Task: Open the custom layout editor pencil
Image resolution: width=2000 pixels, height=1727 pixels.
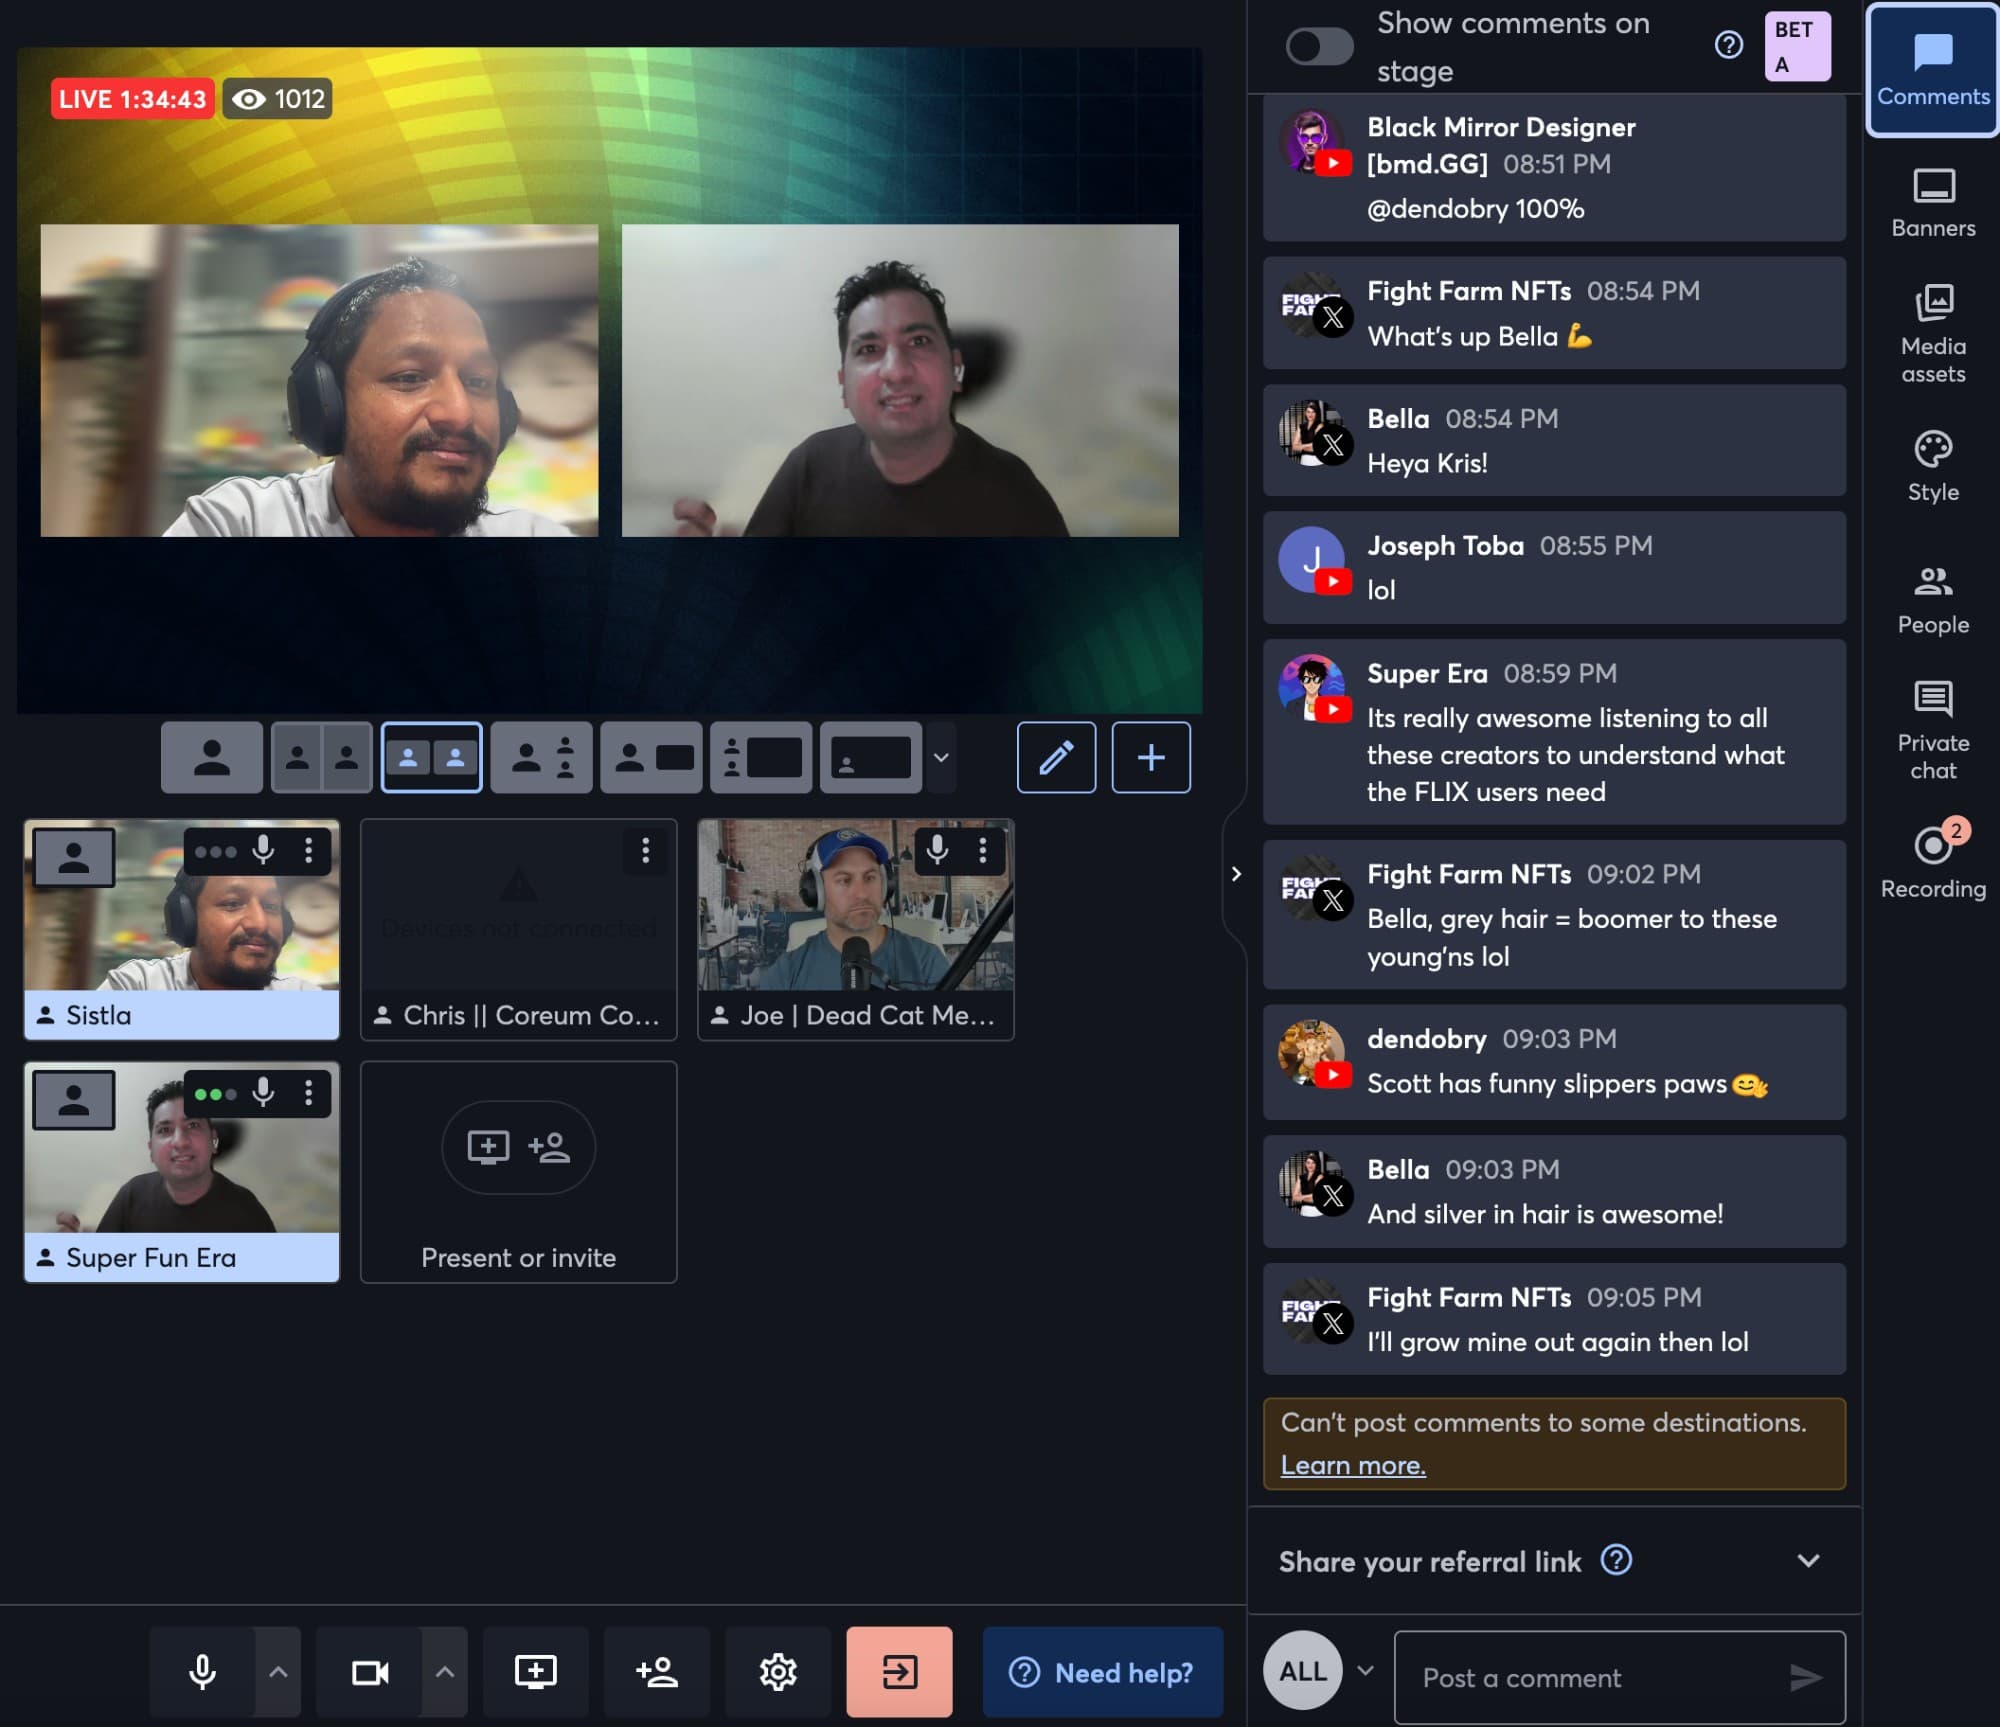Action: click(1056, 757)
